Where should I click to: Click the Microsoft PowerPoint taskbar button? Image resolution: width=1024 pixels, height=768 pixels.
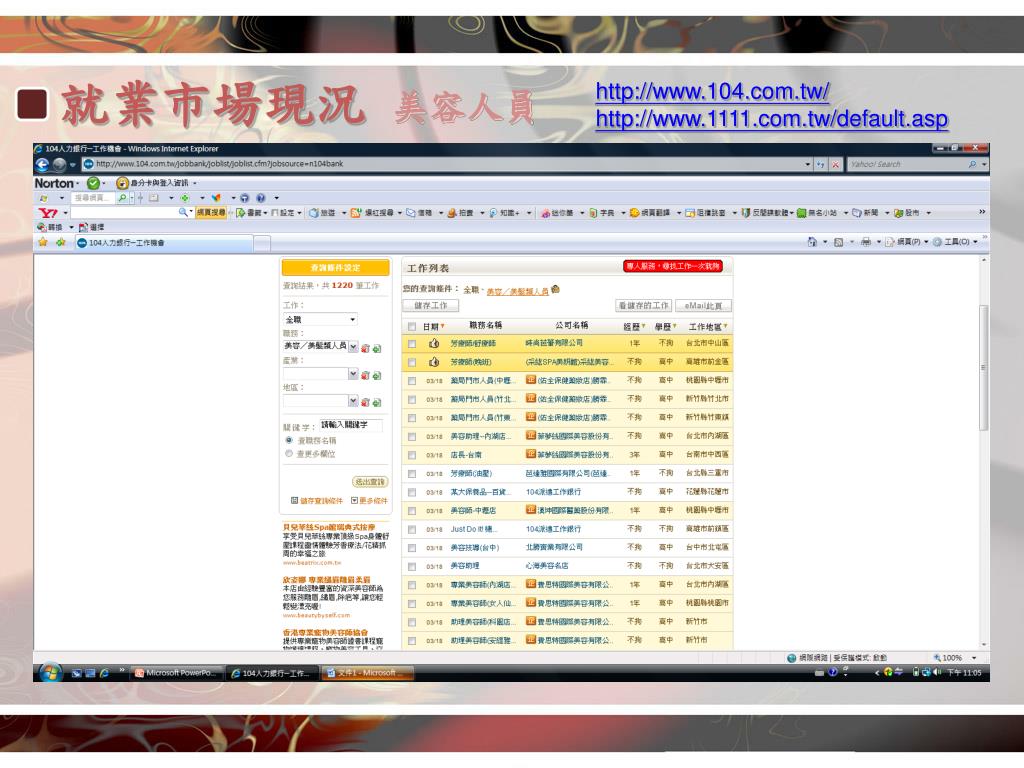pyautogui.click(x=176, y=673)
